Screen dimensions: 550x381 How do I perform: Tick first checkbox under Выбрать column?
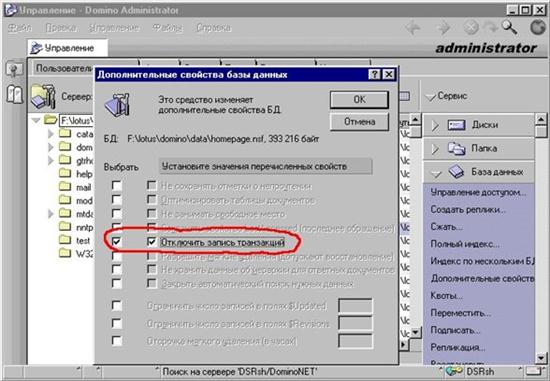tap(116, 185)
